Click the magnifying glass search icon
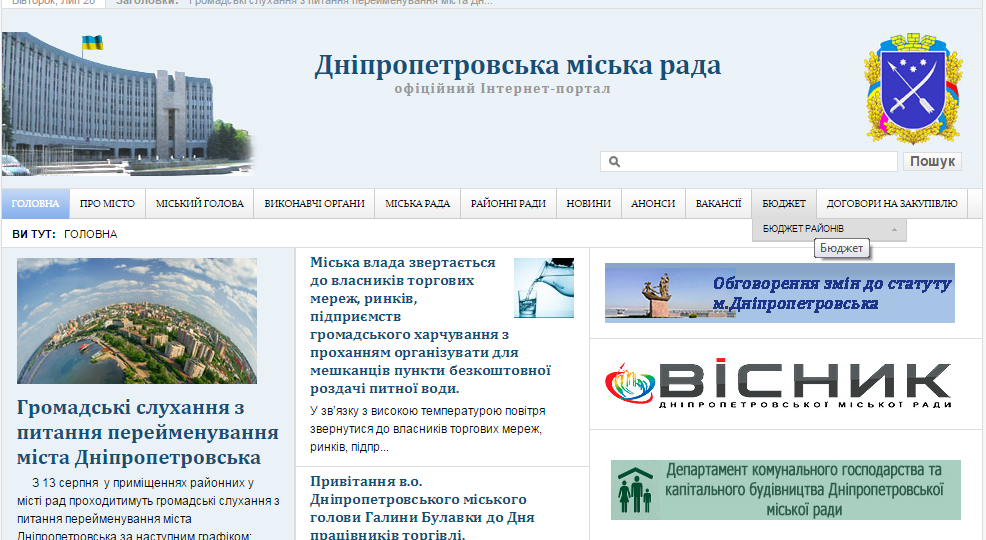986x540 pixels. click(614, 162)
